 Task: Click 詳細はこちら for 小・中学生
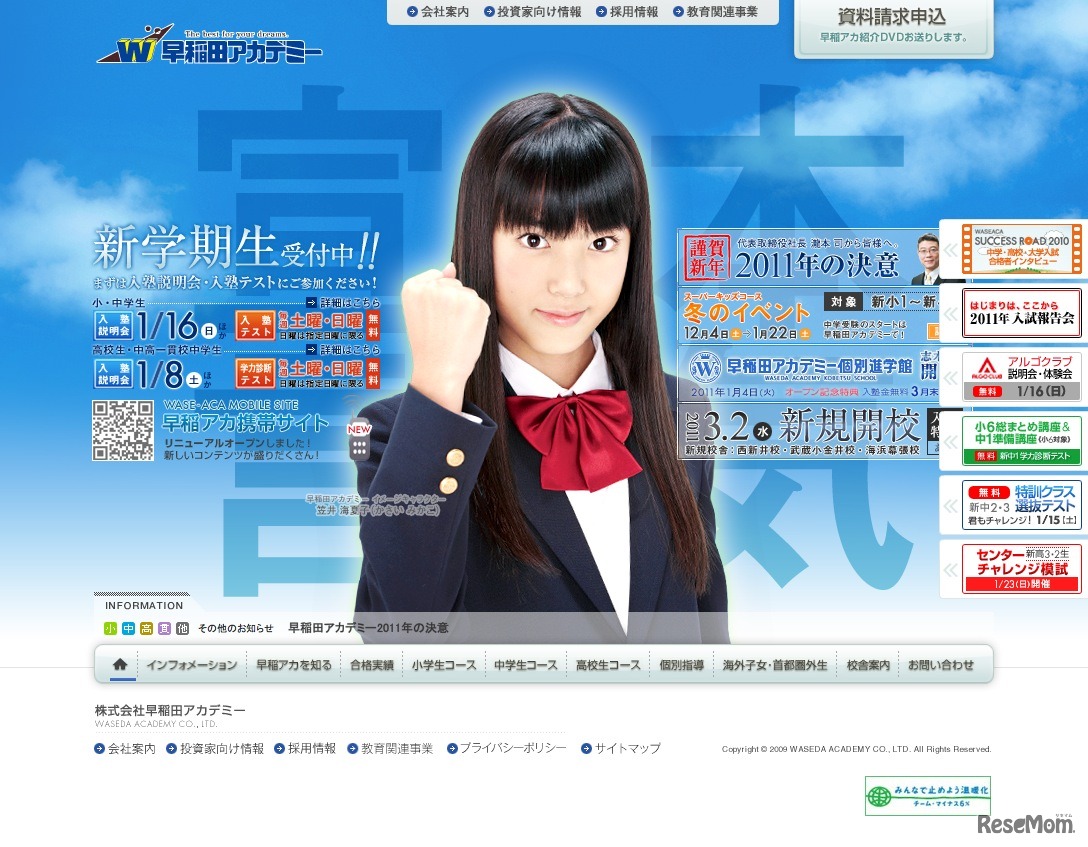(343, 302)
